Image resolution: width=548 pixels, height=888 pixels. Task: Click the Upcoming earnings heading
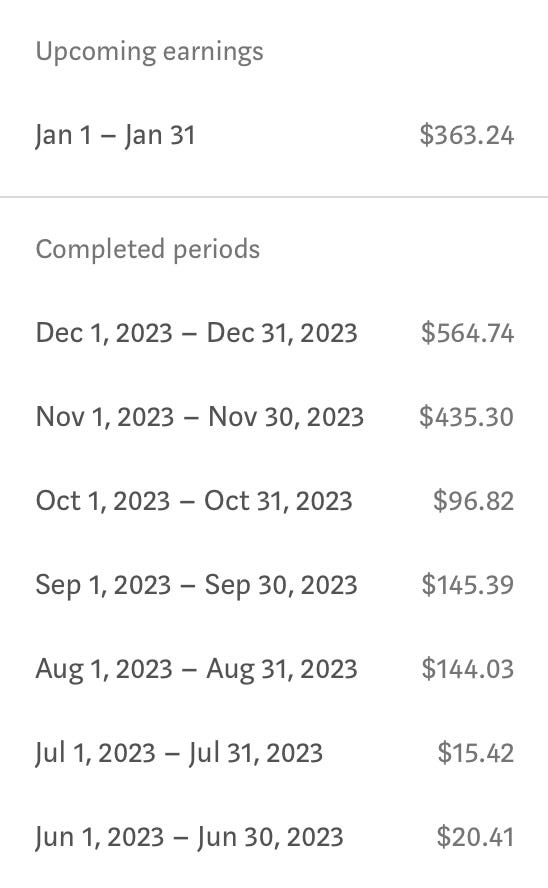click(x=149, y=52)
